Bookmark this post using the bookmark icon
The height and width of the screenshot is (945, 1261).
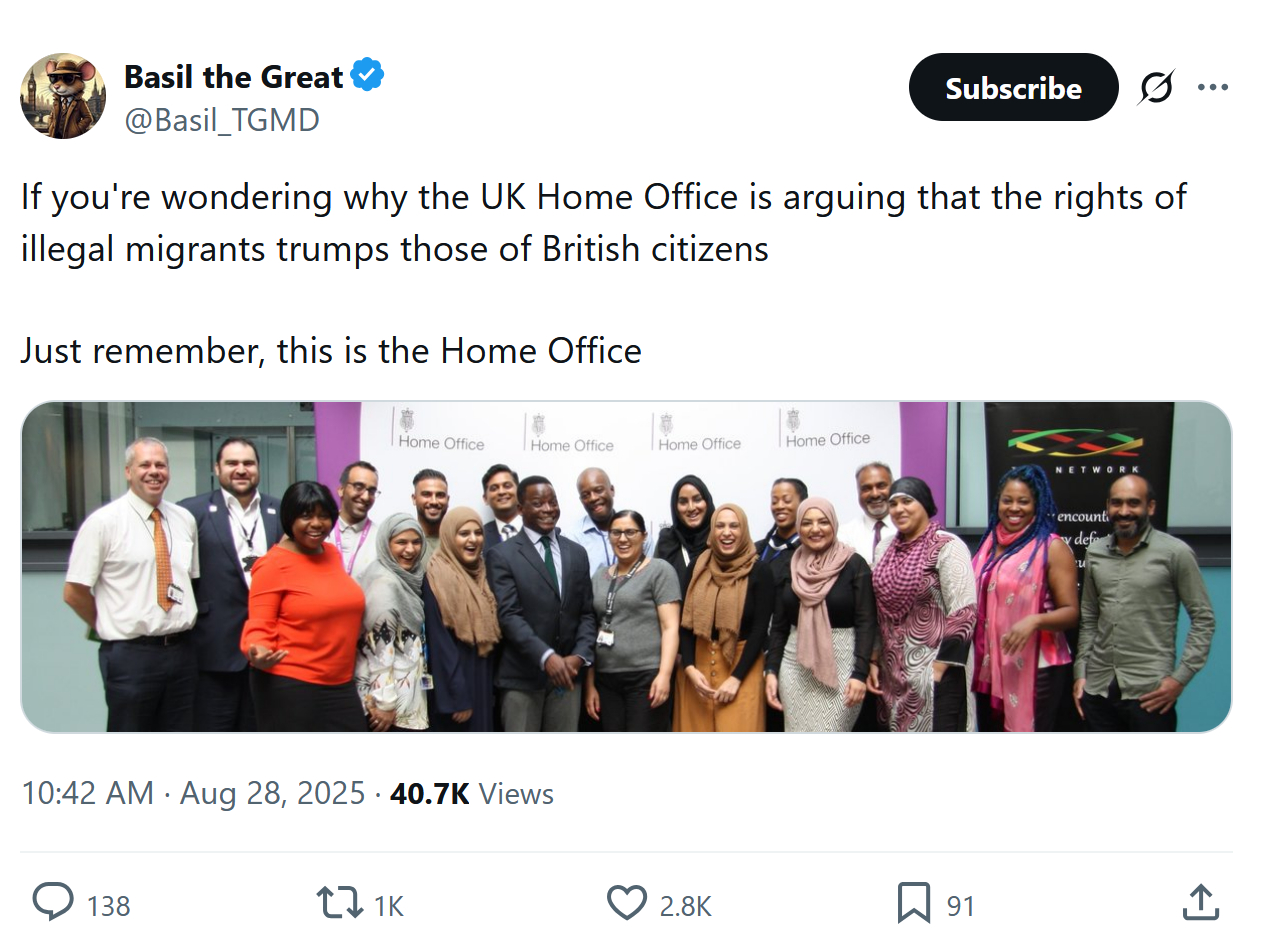pos(913,903)
